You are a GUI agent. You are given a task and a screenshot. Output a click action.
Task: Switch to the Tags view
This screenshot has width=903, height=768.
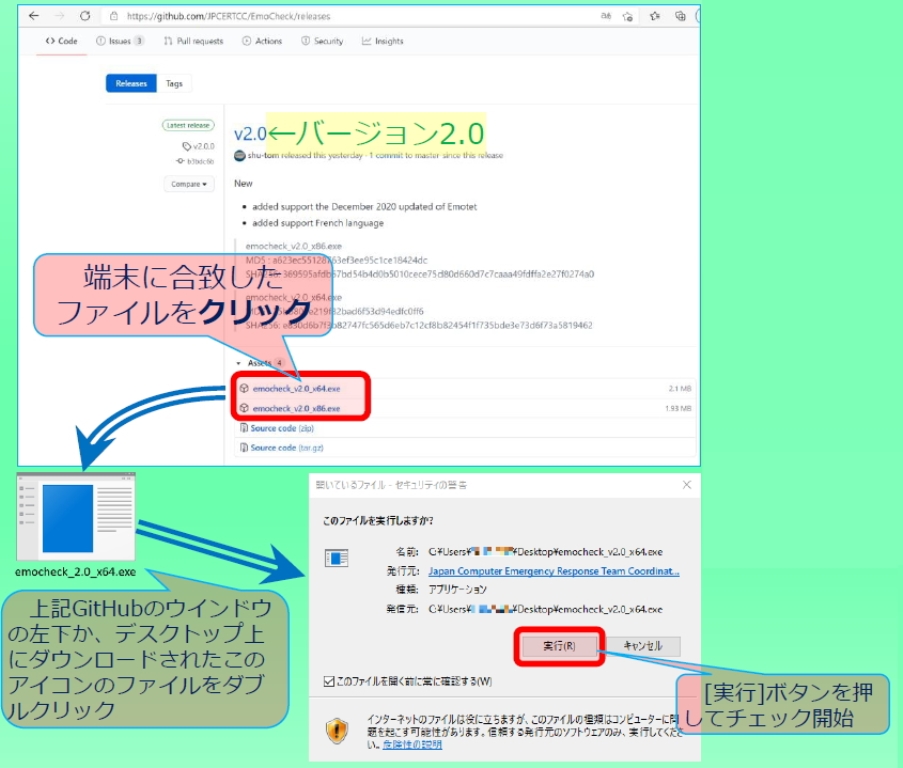[174, 83]
